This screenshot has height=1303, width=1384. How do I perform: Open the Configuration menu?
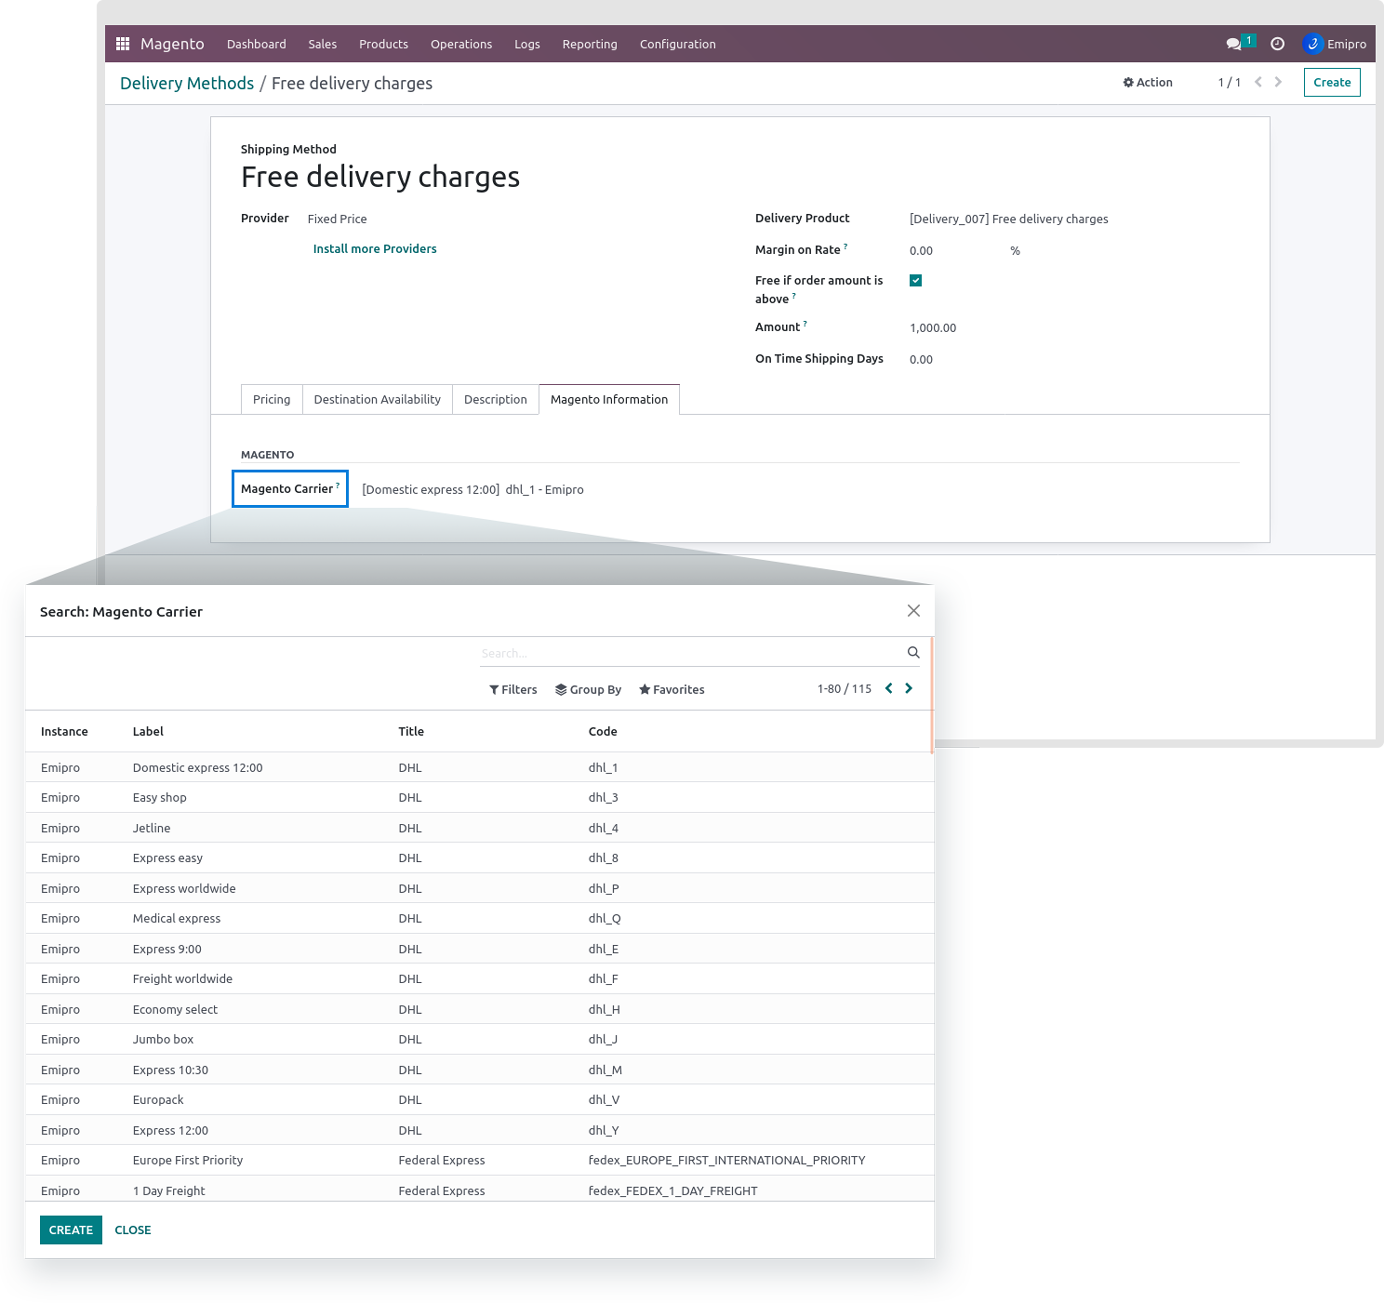point(677,44)
